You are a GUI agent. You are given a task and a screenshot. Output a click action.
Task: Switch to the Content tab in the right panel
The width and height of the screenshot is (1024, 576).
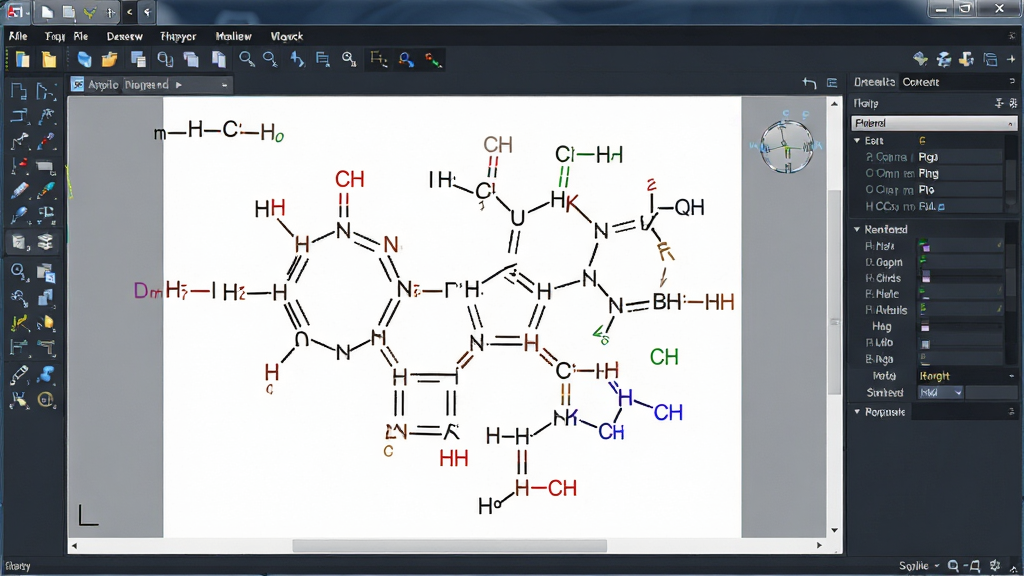pyautogui.click(x=921, y=82)
